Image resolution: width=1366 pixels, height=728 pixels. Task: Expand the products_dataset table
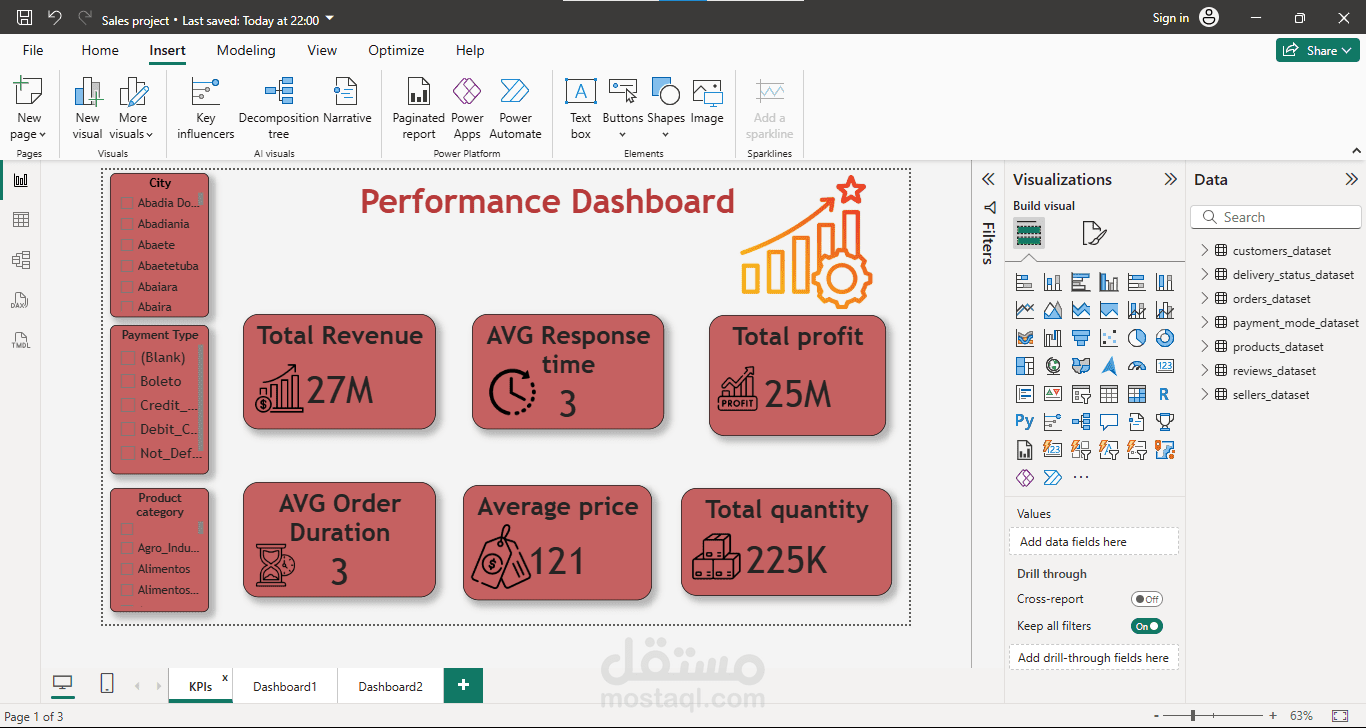[1204, 346]
